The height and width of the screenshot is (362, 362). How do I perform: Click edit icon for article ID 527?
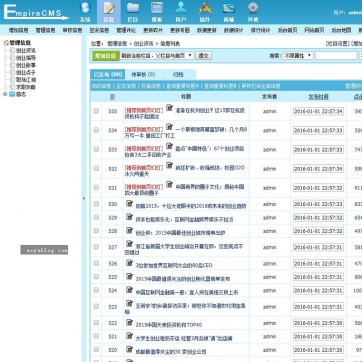pyautogui.click(x=129, y=244)
